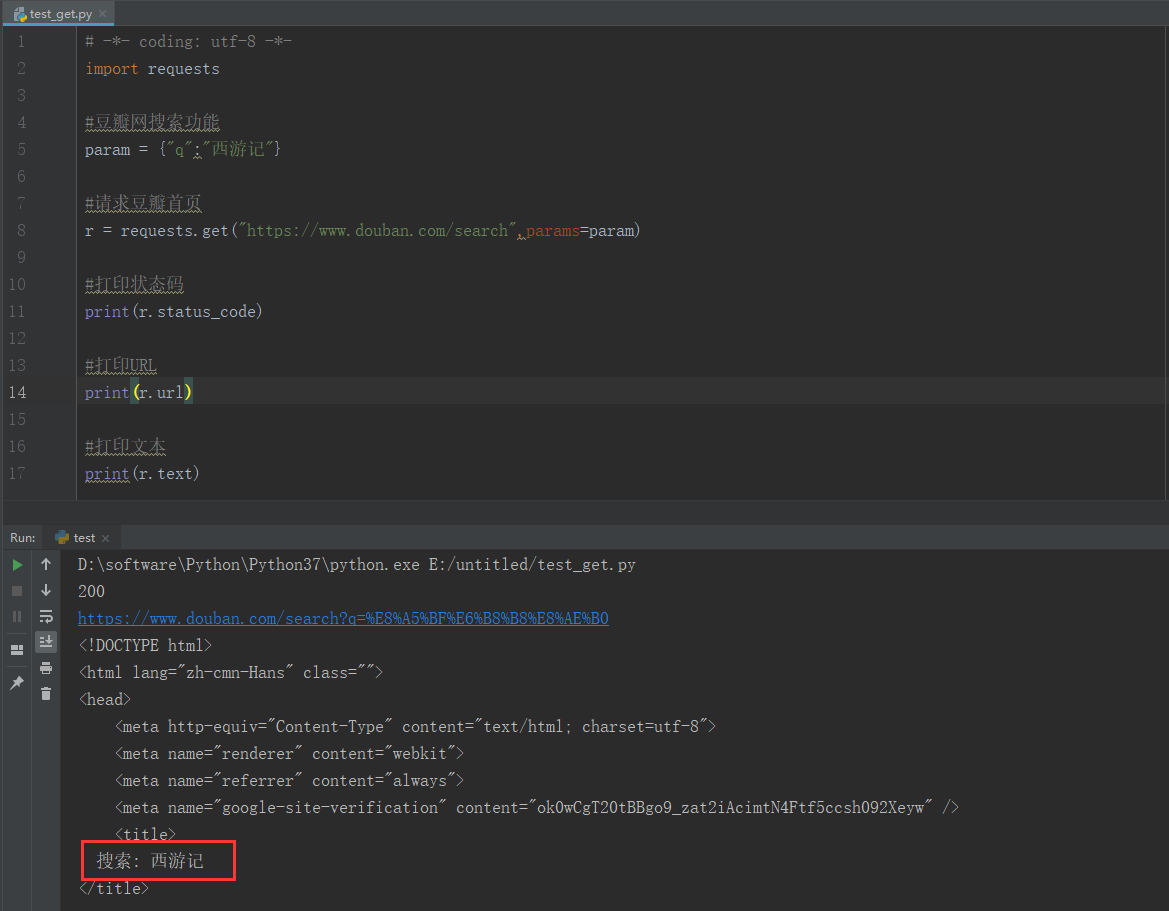1169x911 pixels.
Task: Click the '# -*- coding: utf-8 -*-' comment
Action: (x=188, y=42)
